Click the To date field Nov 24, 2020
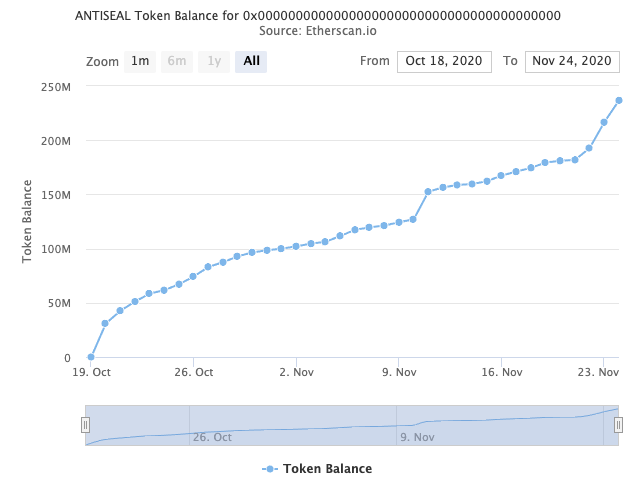Viewport: 633px width, 484px height. [x=572, y=61]
